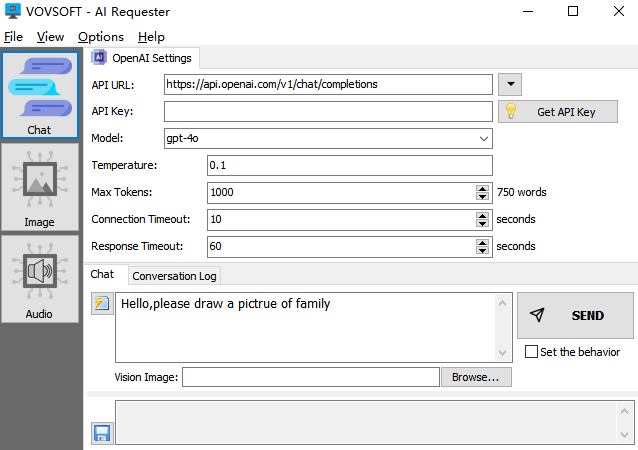Switch to the Image sidebar panel
Image resolution: width=638 pixels, height=450 pixels.
pos(40,186)
